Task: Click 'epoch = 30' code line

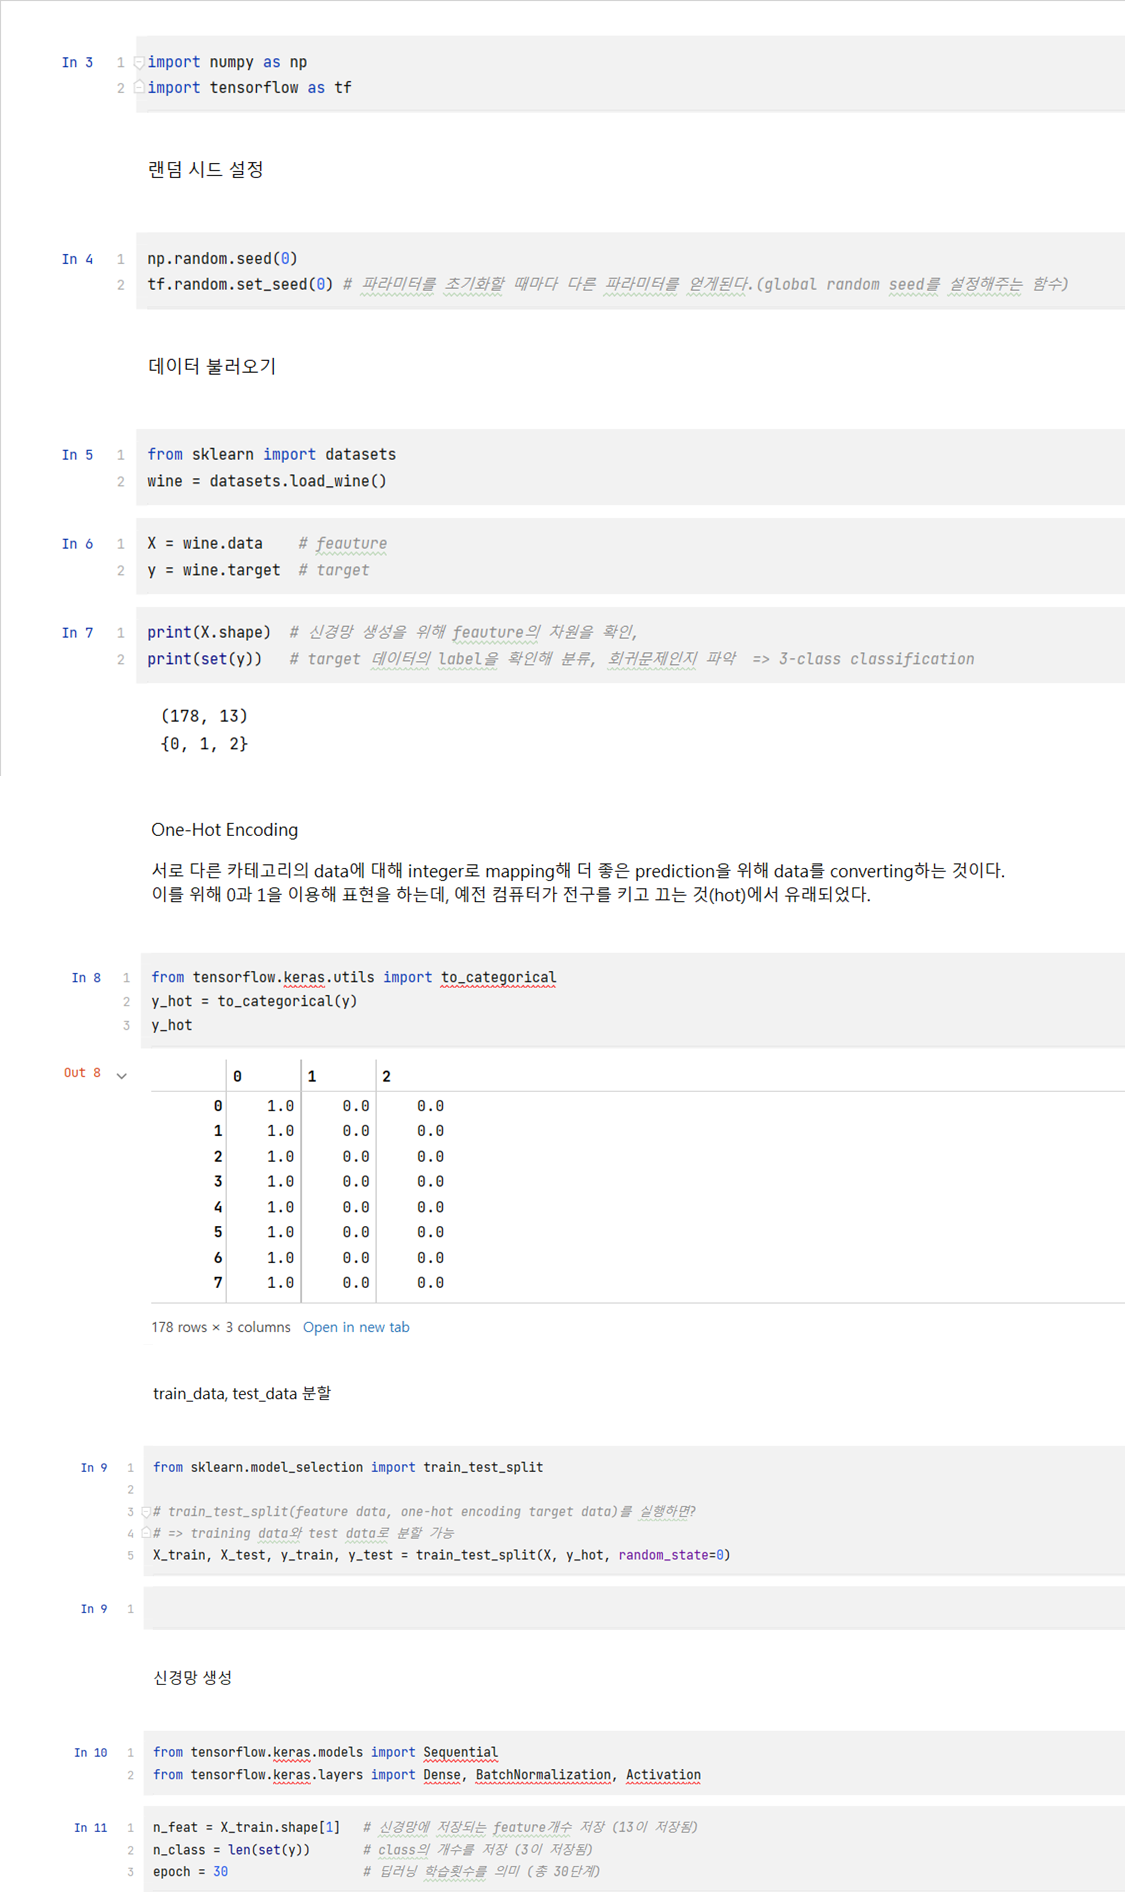Action: click(190, 1872)
